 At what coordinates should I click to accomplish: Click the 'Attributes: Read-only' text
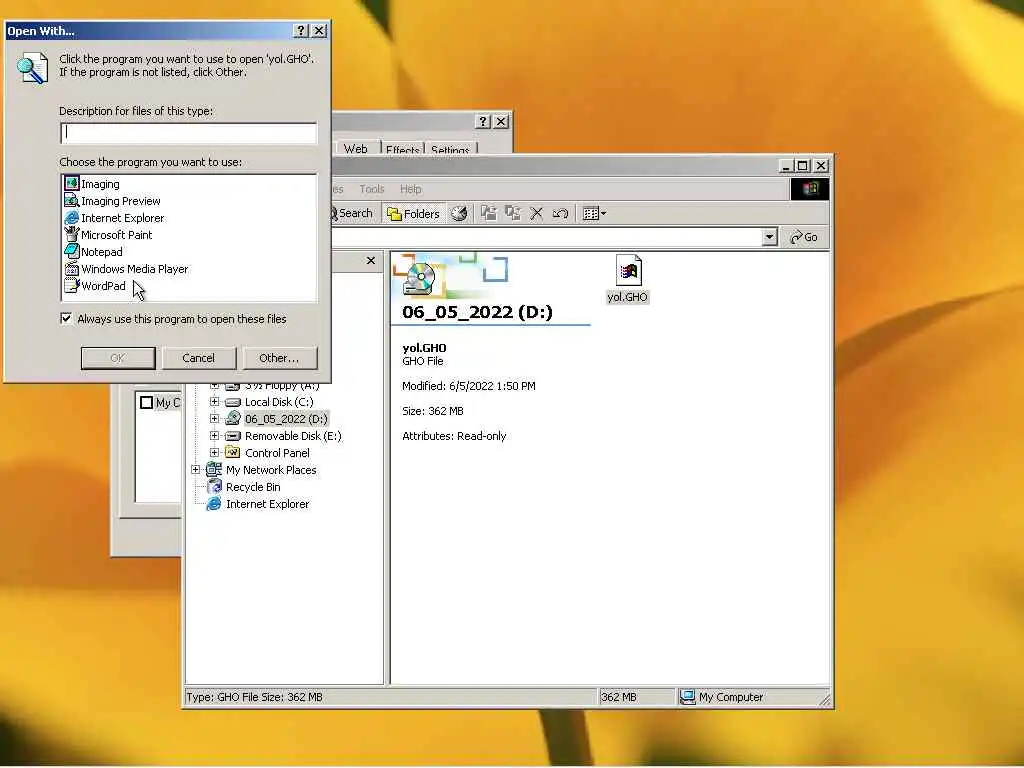(454, 436)
